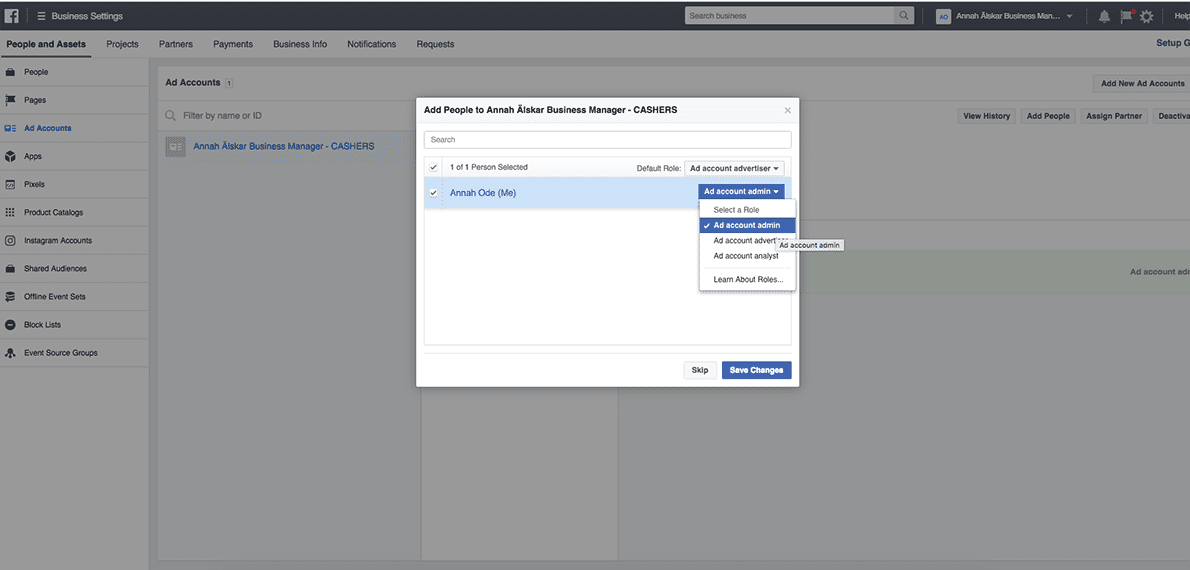Close the Add People dialog
The height and width of the screenshot is (570, 1190).
[x=787, y=110]
